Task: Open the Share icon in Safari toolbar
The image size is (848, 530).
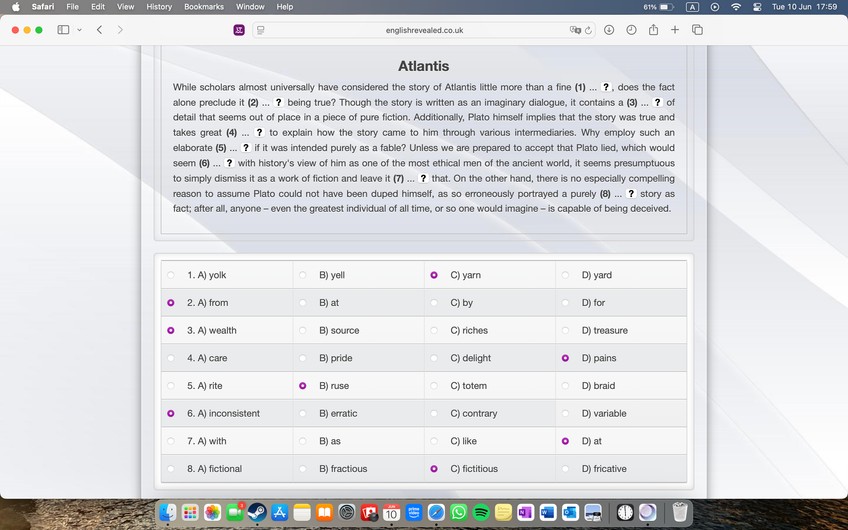Action: click(653, 30)
